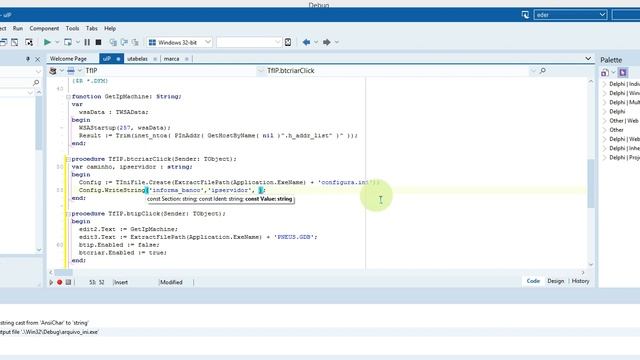Open the Component menu
The image size is (640, 360).
coord(44,28)
